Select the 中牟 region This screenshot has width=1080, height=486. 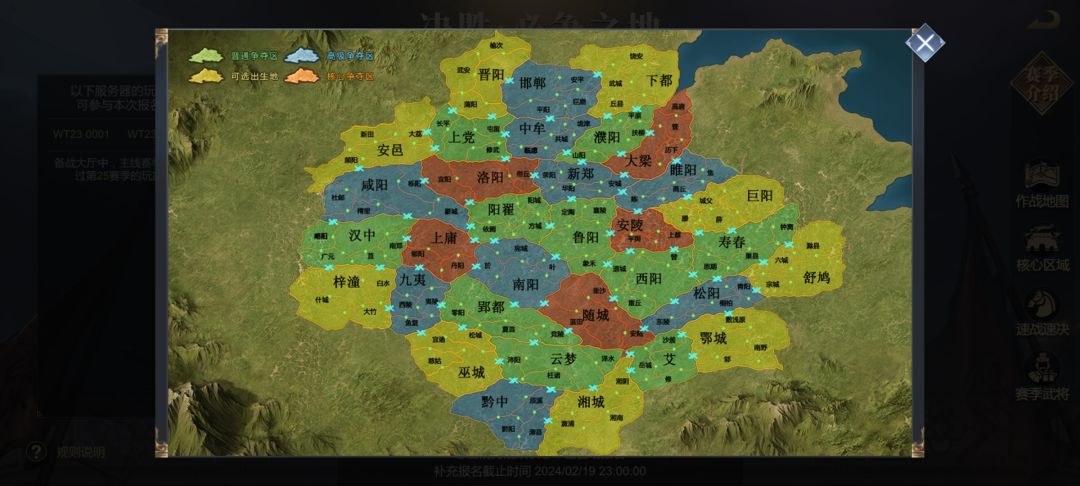click(532, 127)
